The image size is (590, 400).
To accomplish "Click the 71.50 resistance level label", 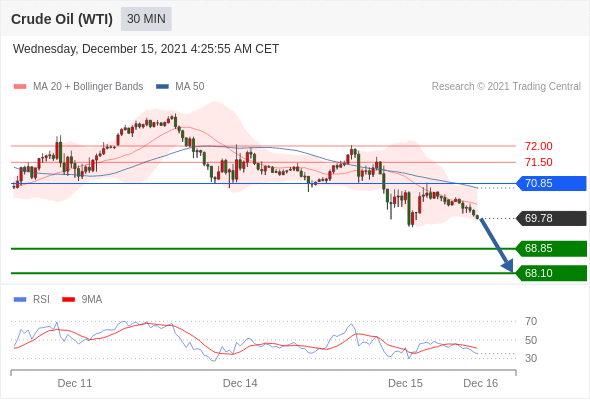I will pyautogui.click(x=539, y=163).
